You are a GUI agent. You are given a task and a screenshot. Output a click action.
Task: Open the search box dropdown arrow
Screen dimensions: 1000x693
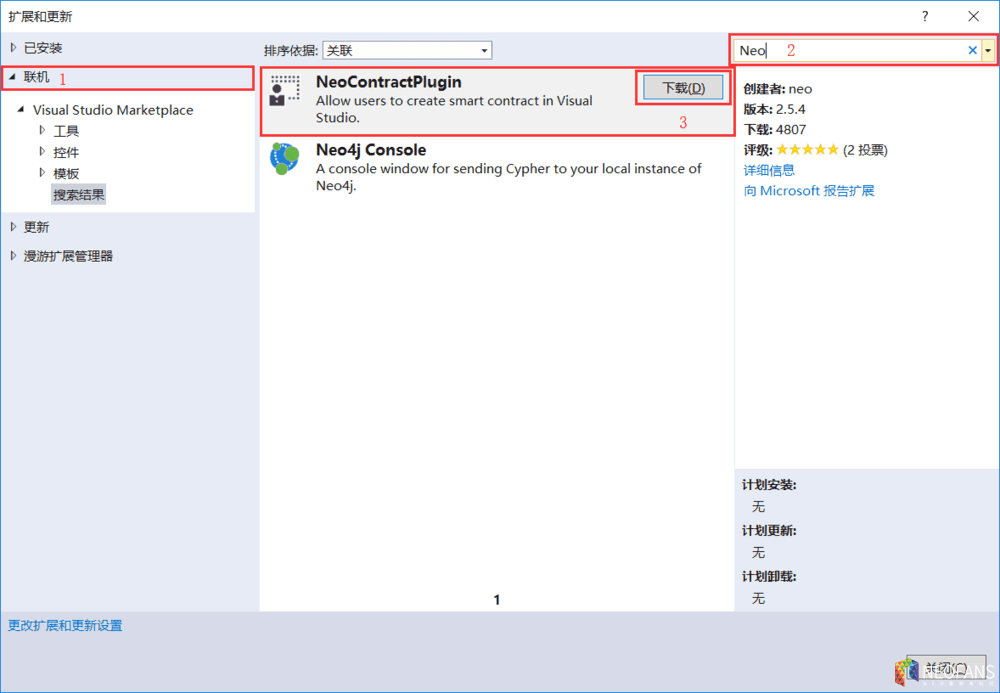(x=989, y=50)
